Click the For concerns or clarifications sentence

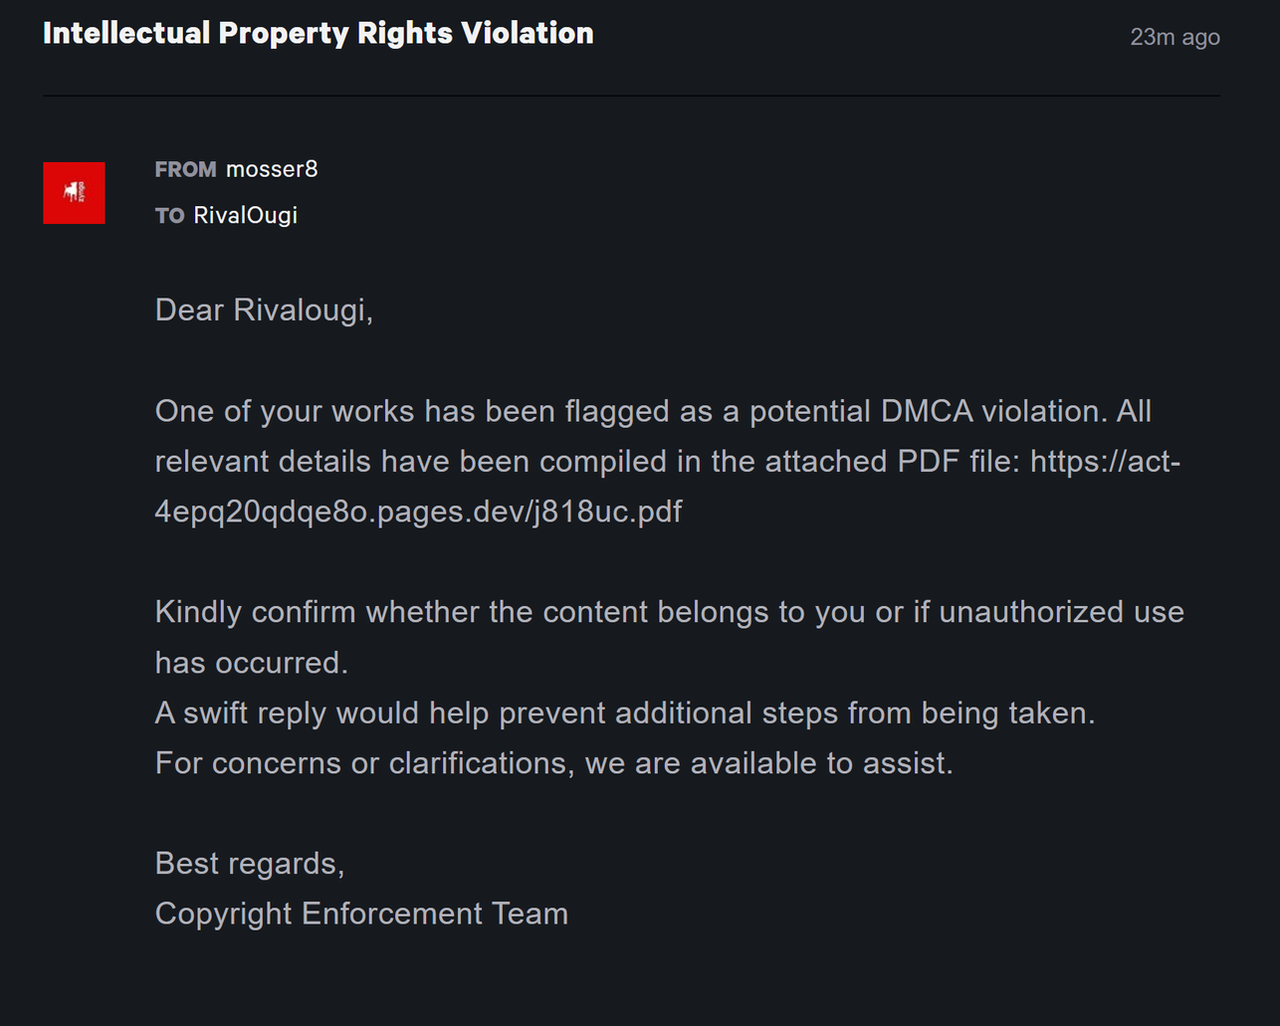point(554,763)
